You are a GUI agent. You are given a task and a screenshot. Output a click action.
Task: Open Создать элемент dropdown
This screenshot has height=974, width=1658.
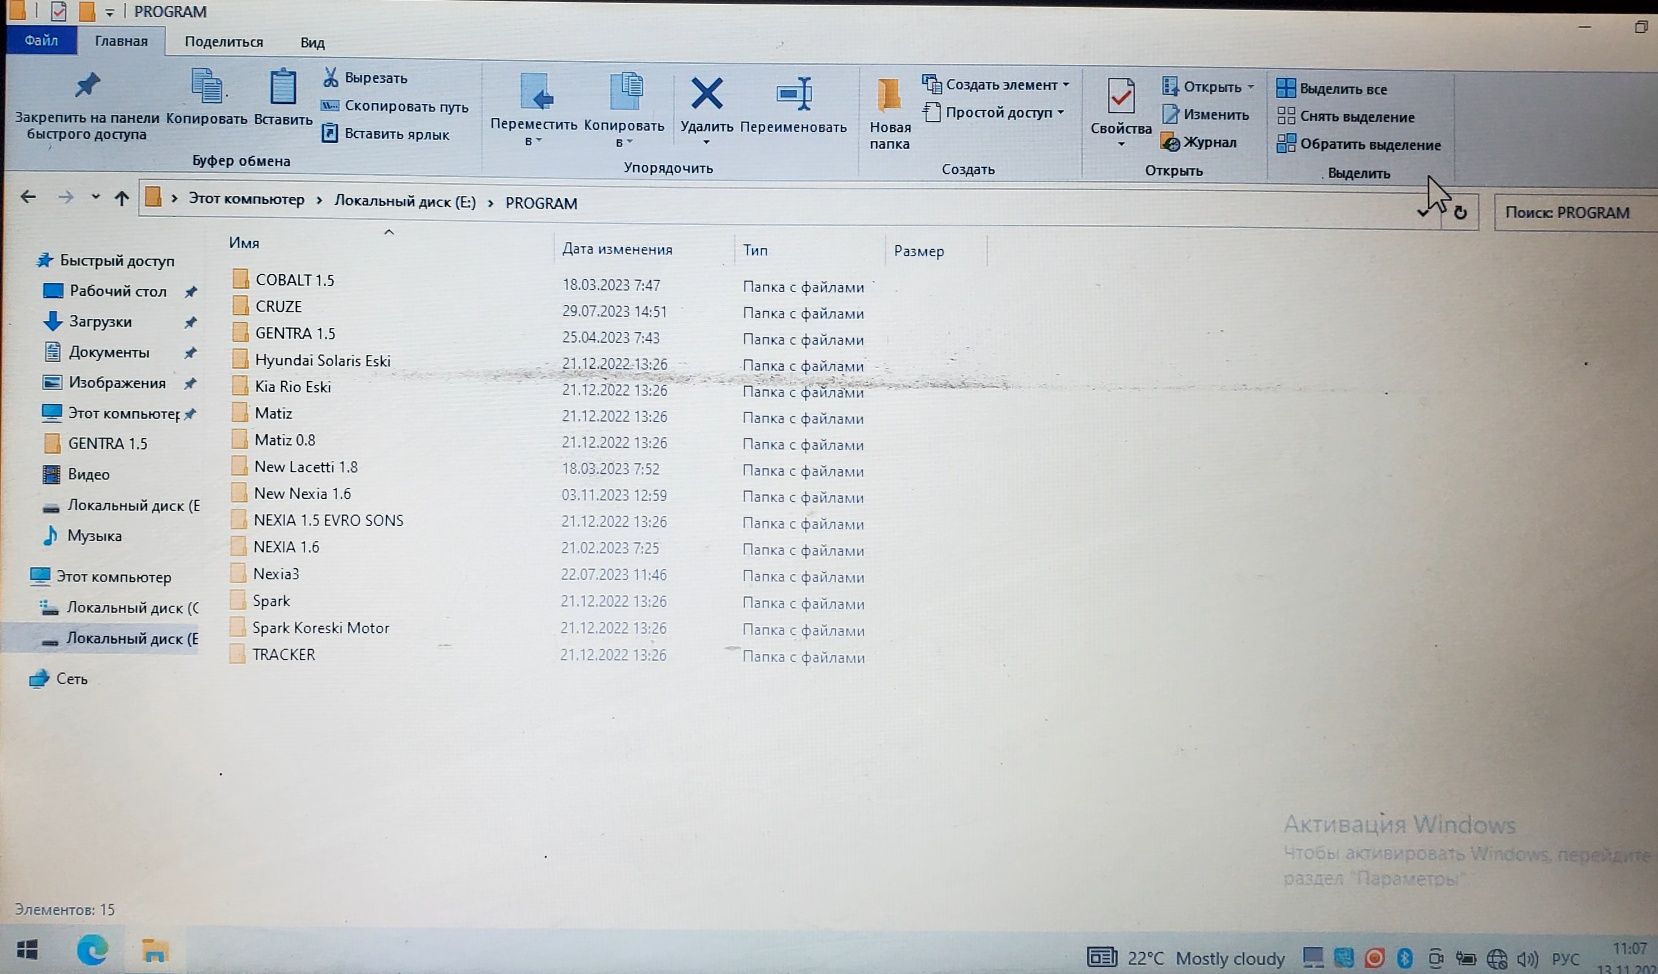click(996, 84)
